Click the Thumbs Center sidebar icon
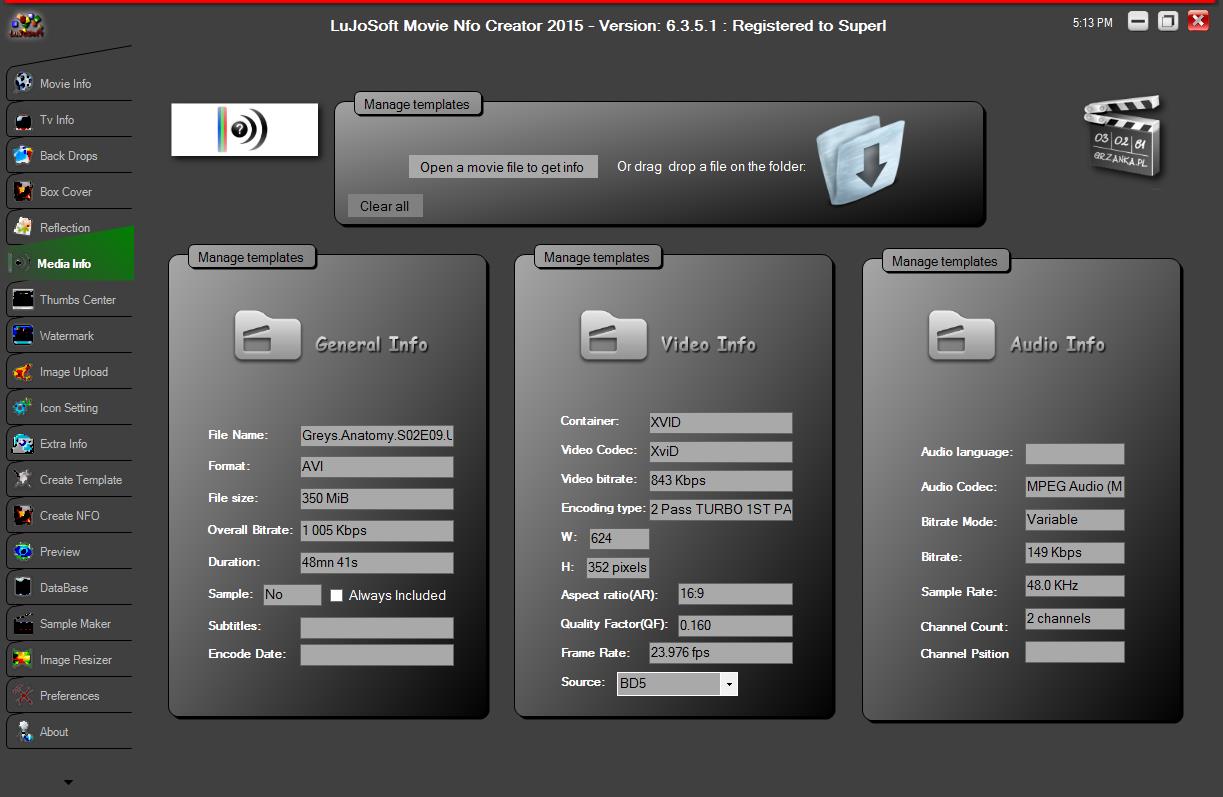 pos(23,299)
